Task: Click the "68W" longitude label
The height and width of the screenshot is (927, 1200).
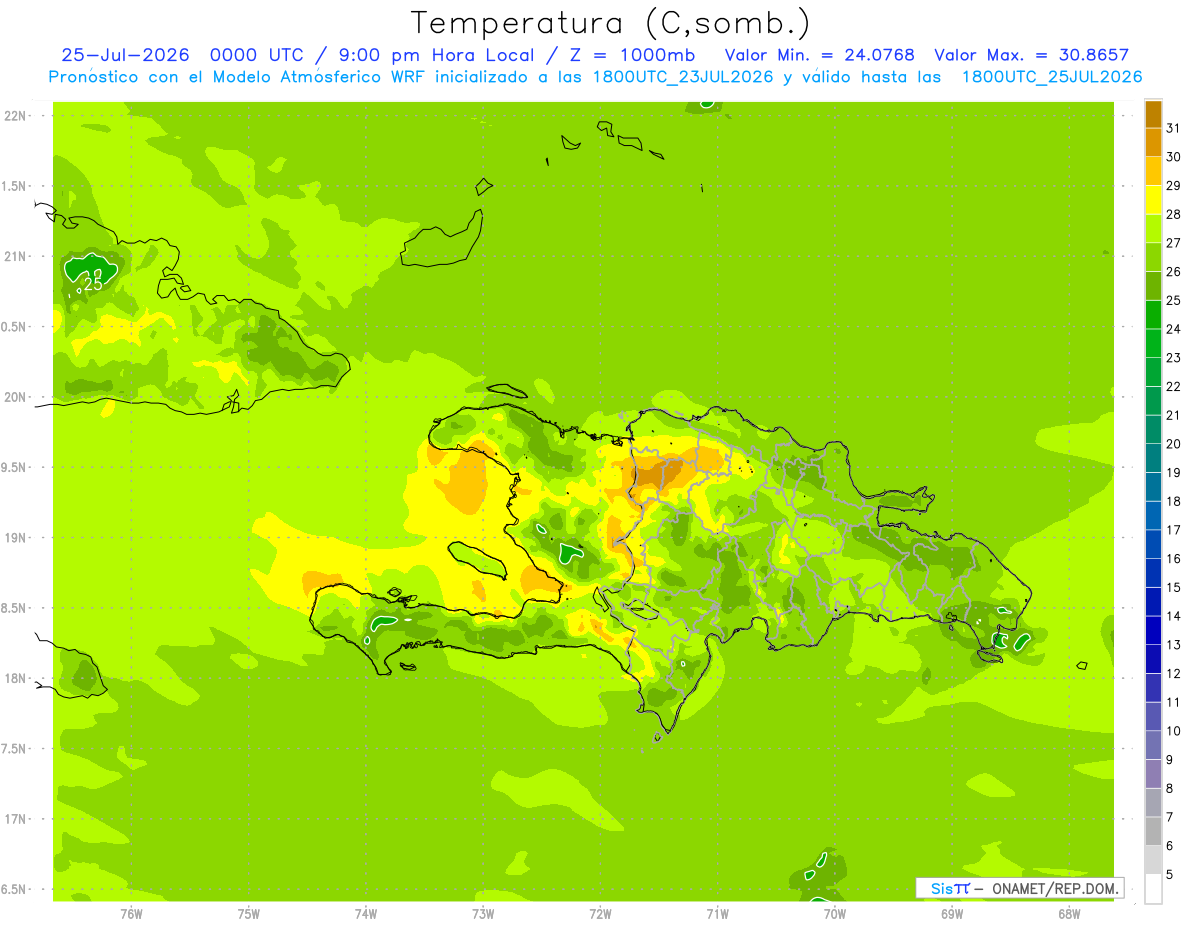Action: [1068, 913]
